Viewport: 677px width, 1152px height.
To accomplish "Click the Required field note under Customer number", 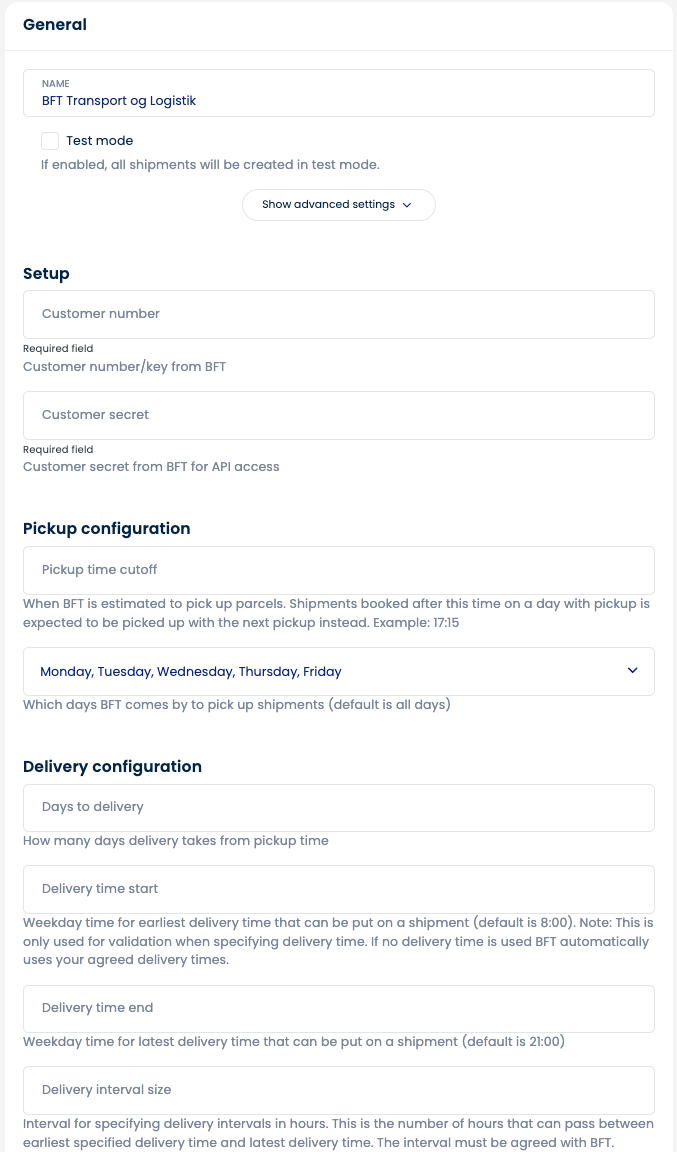I will 58,349.
